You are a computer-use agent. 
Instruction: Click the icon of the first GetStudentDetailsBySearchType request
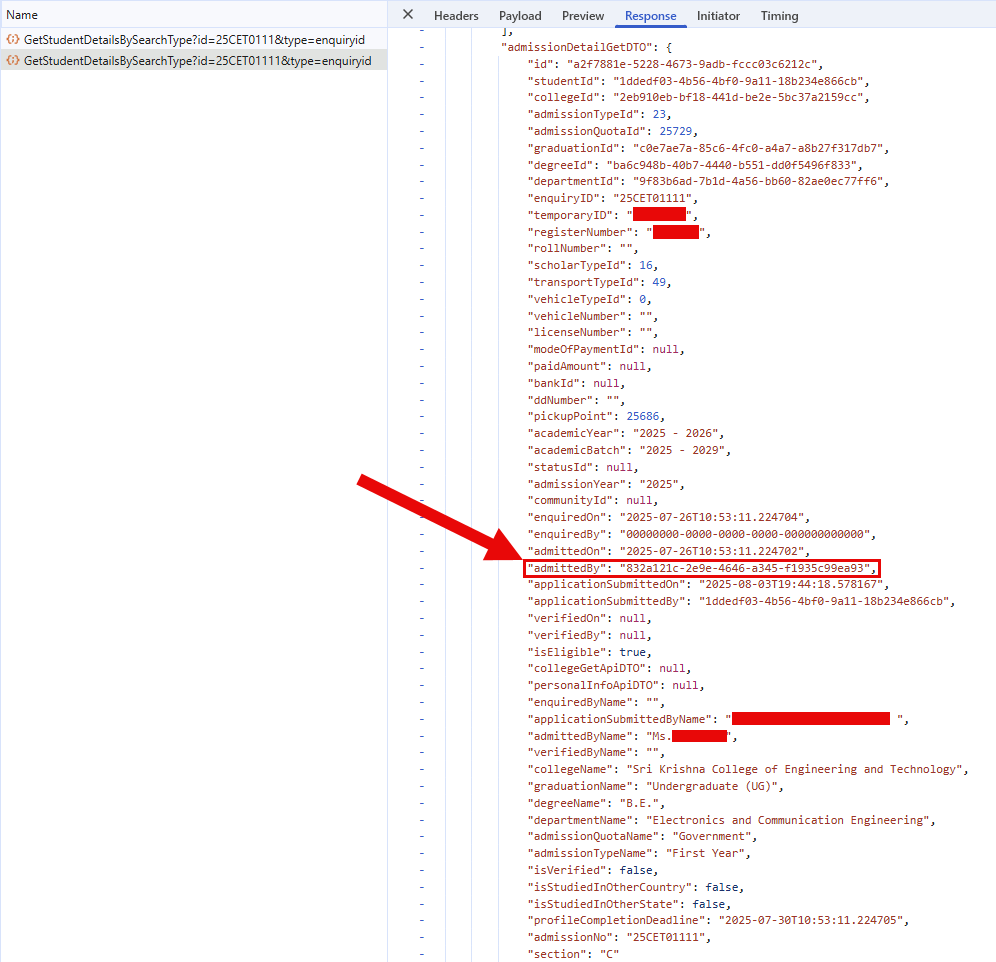[x=13, y=39]
